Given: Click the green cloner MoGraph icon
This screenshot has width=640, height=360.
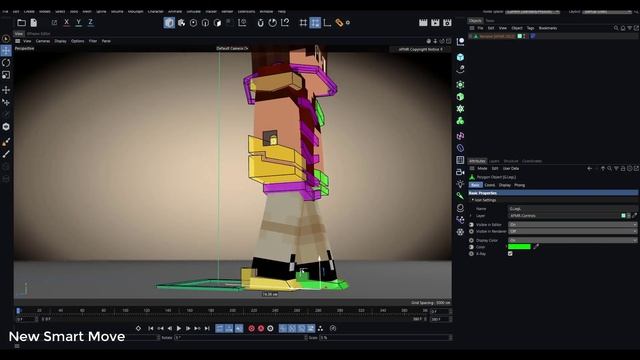Looking at the screenshot, I should [460, 121].
